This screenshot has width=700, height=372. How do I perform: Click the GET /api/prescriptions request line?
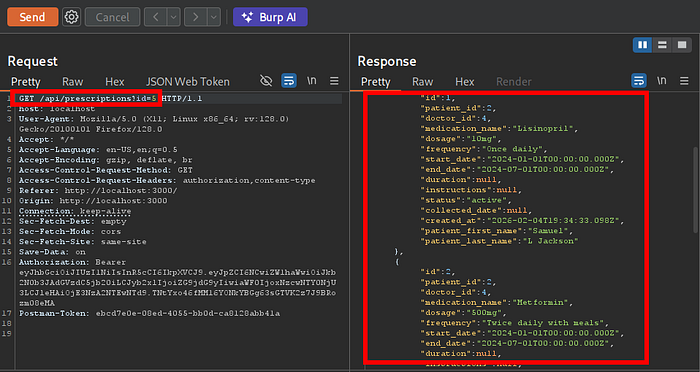coord(110,98)
